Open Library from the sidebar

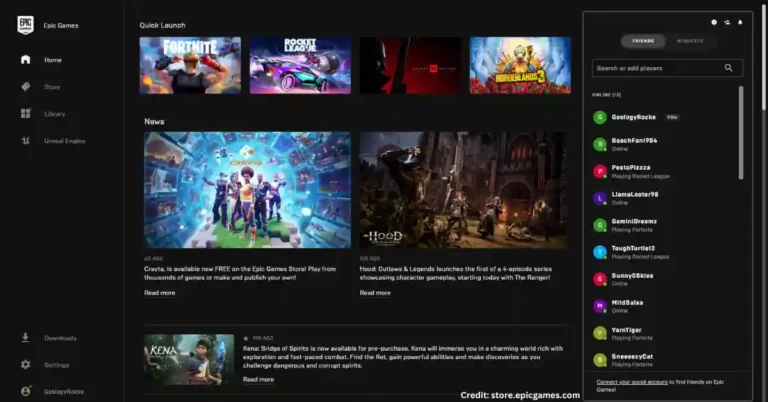pos(54,114)
